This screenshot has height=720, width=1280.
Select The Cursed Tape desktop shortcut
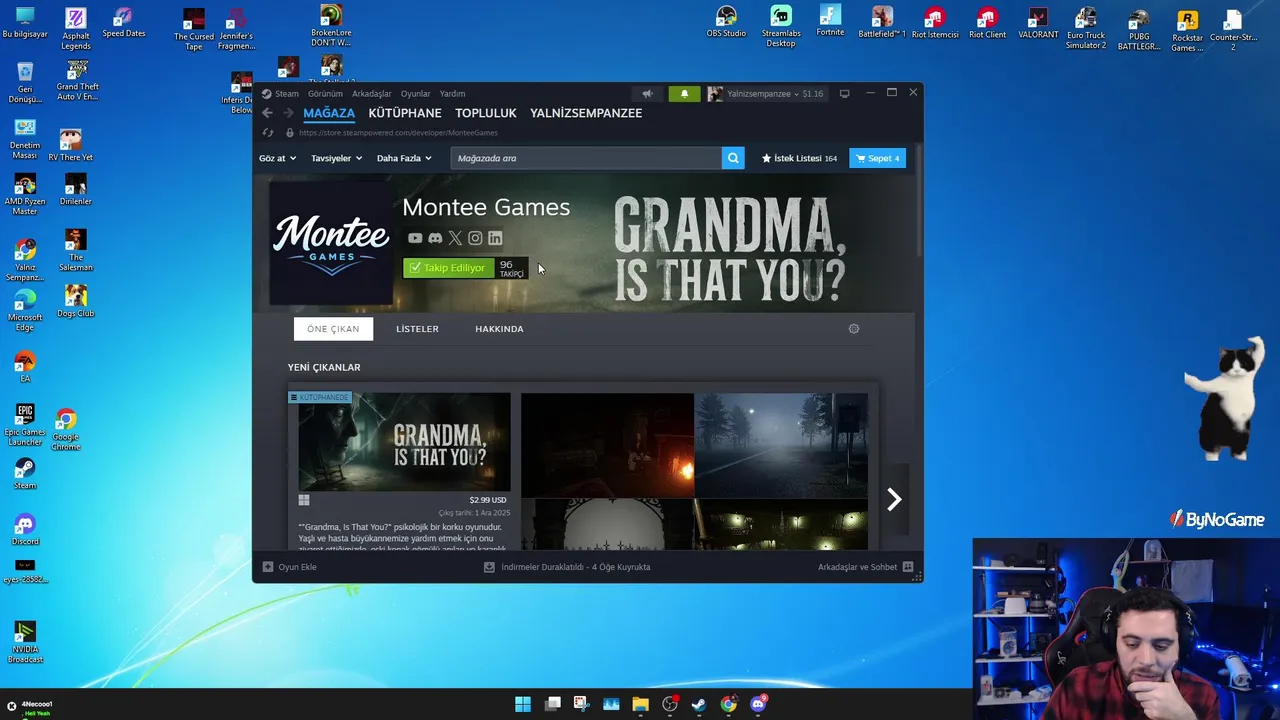[194, 29]
